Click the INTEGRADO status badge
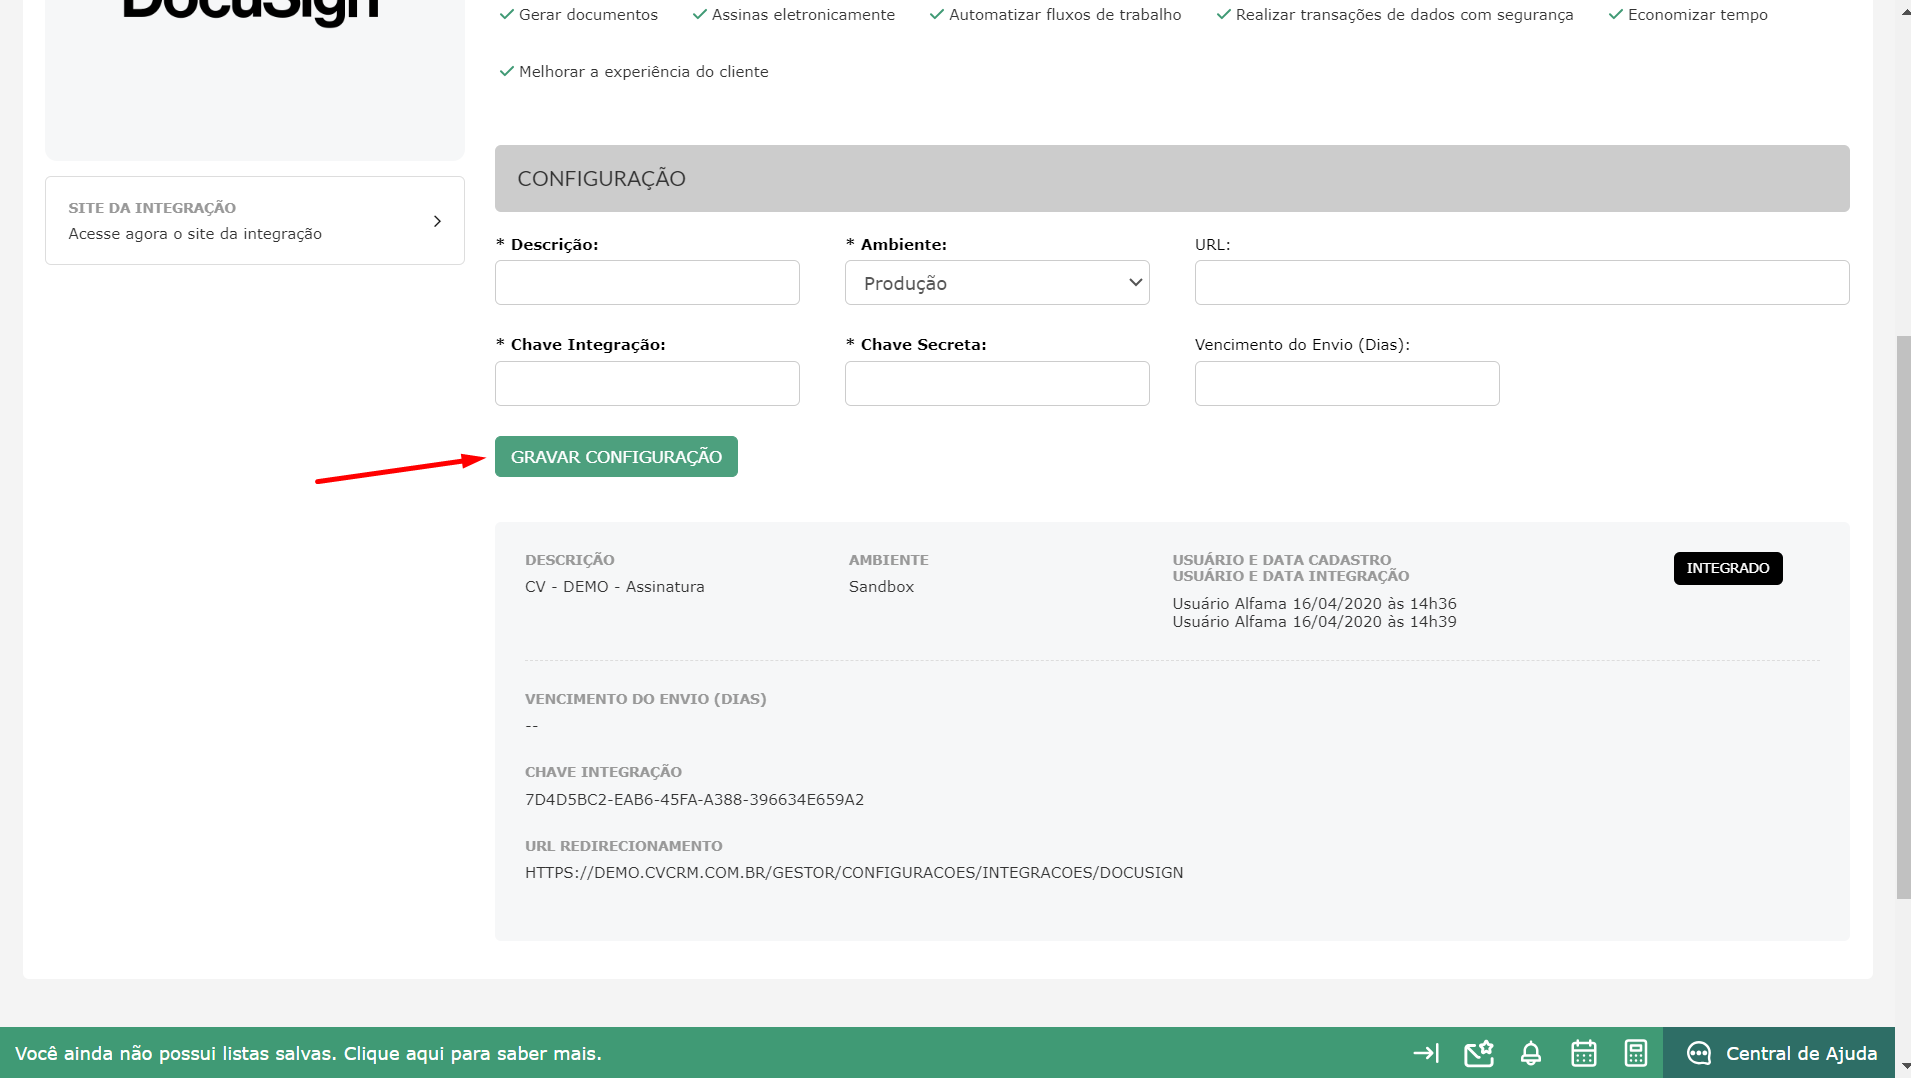1911x1078 pixels. 1728,568
